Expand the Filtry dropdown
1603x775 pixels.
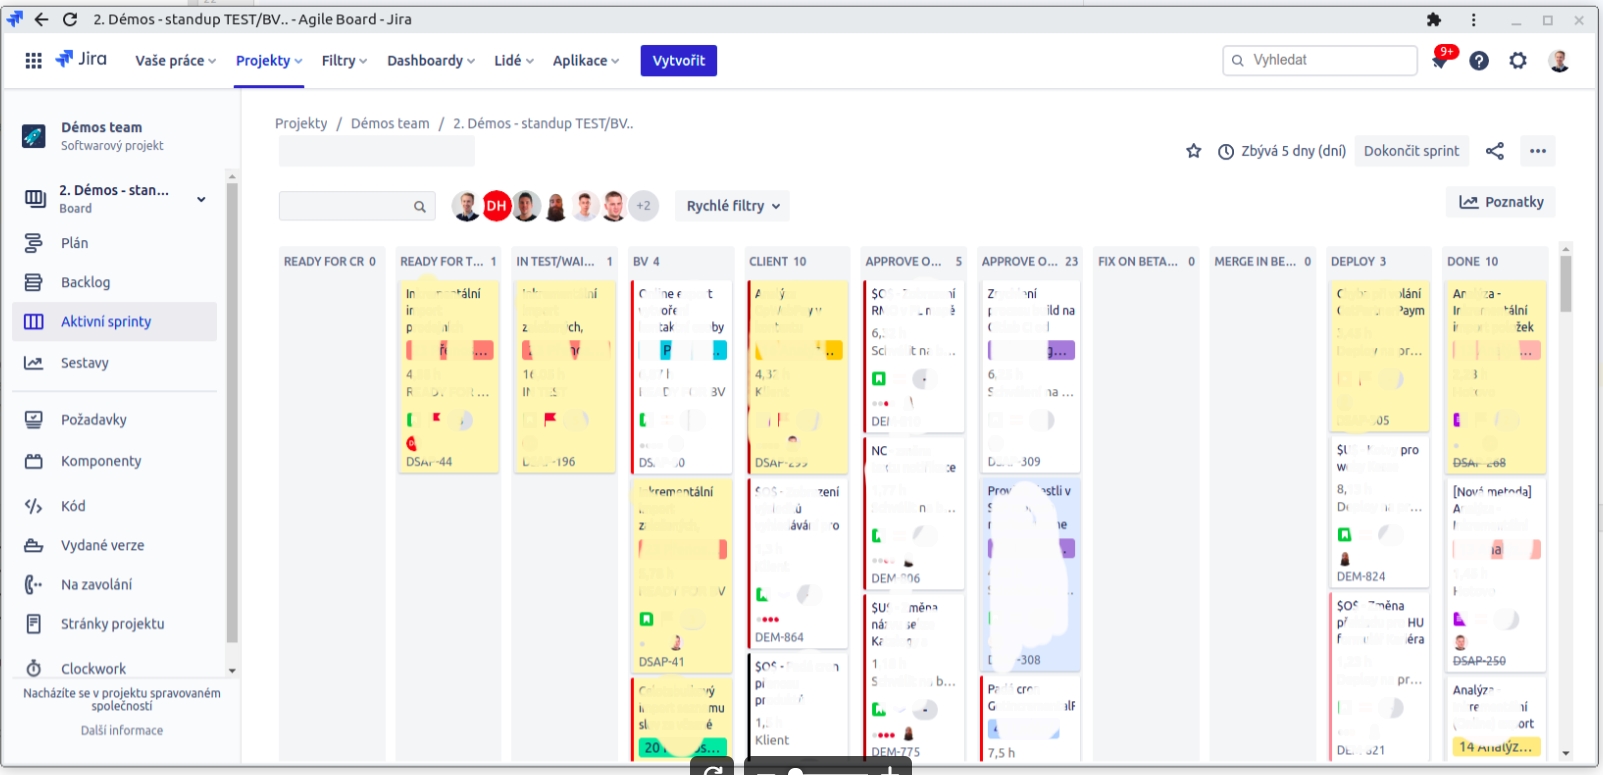click(x=344, y=61)
